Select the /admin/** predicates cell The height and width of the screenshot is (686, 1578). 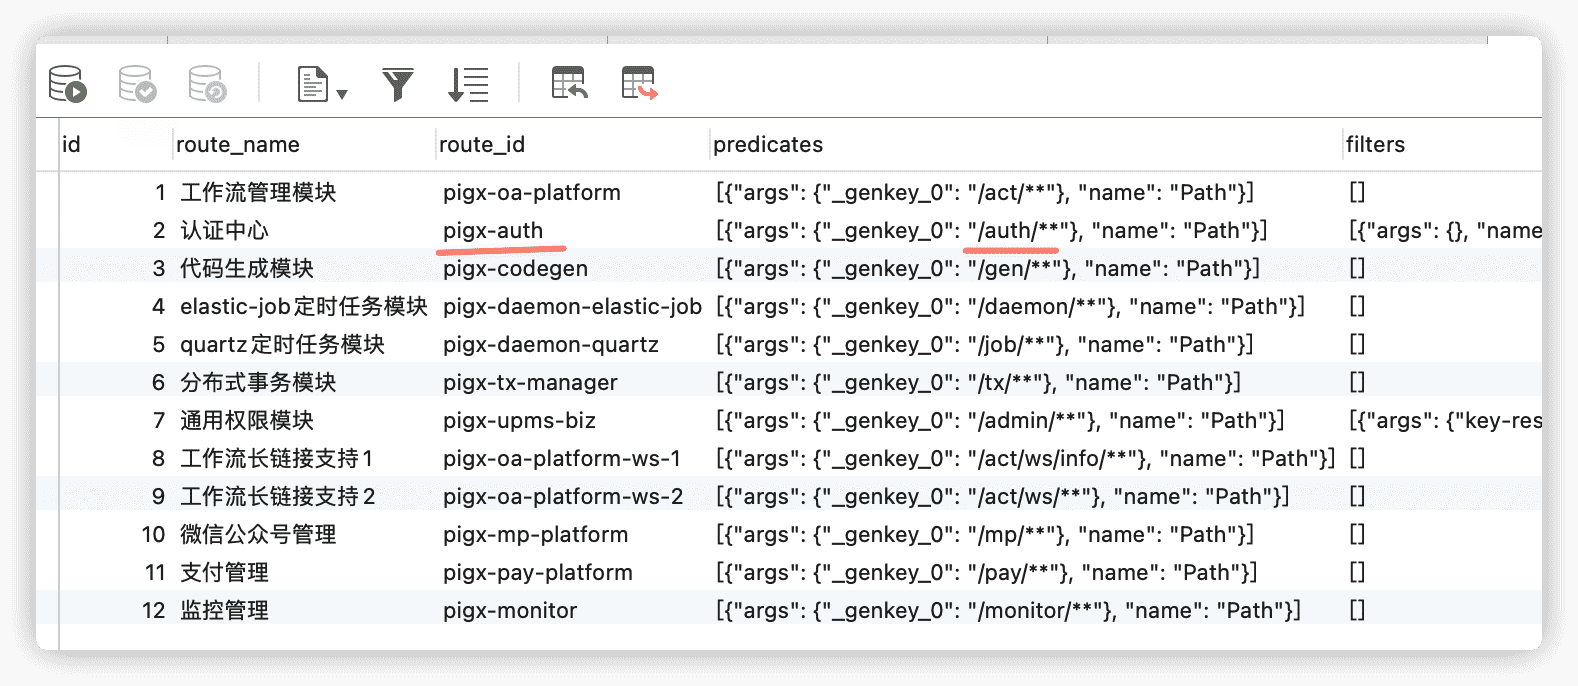click(x=1000, y=421)
